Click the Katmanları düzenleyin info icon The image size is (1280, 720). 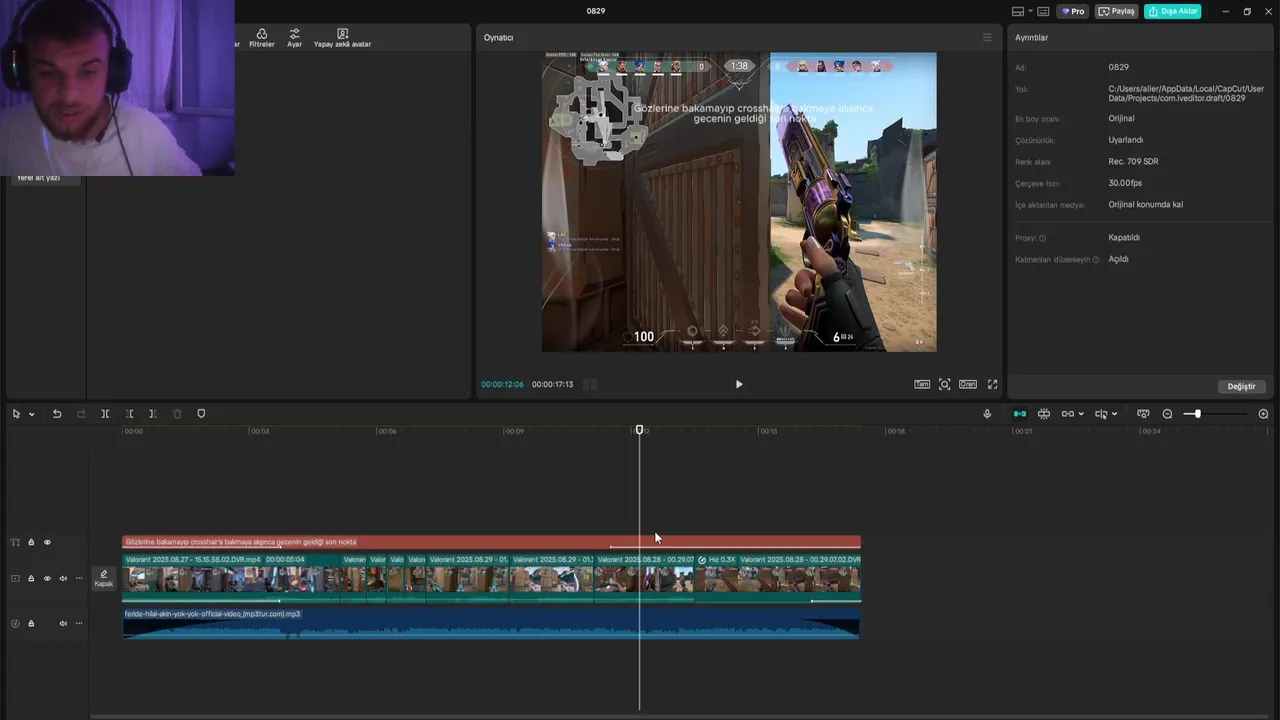(x=1096, y=259)
